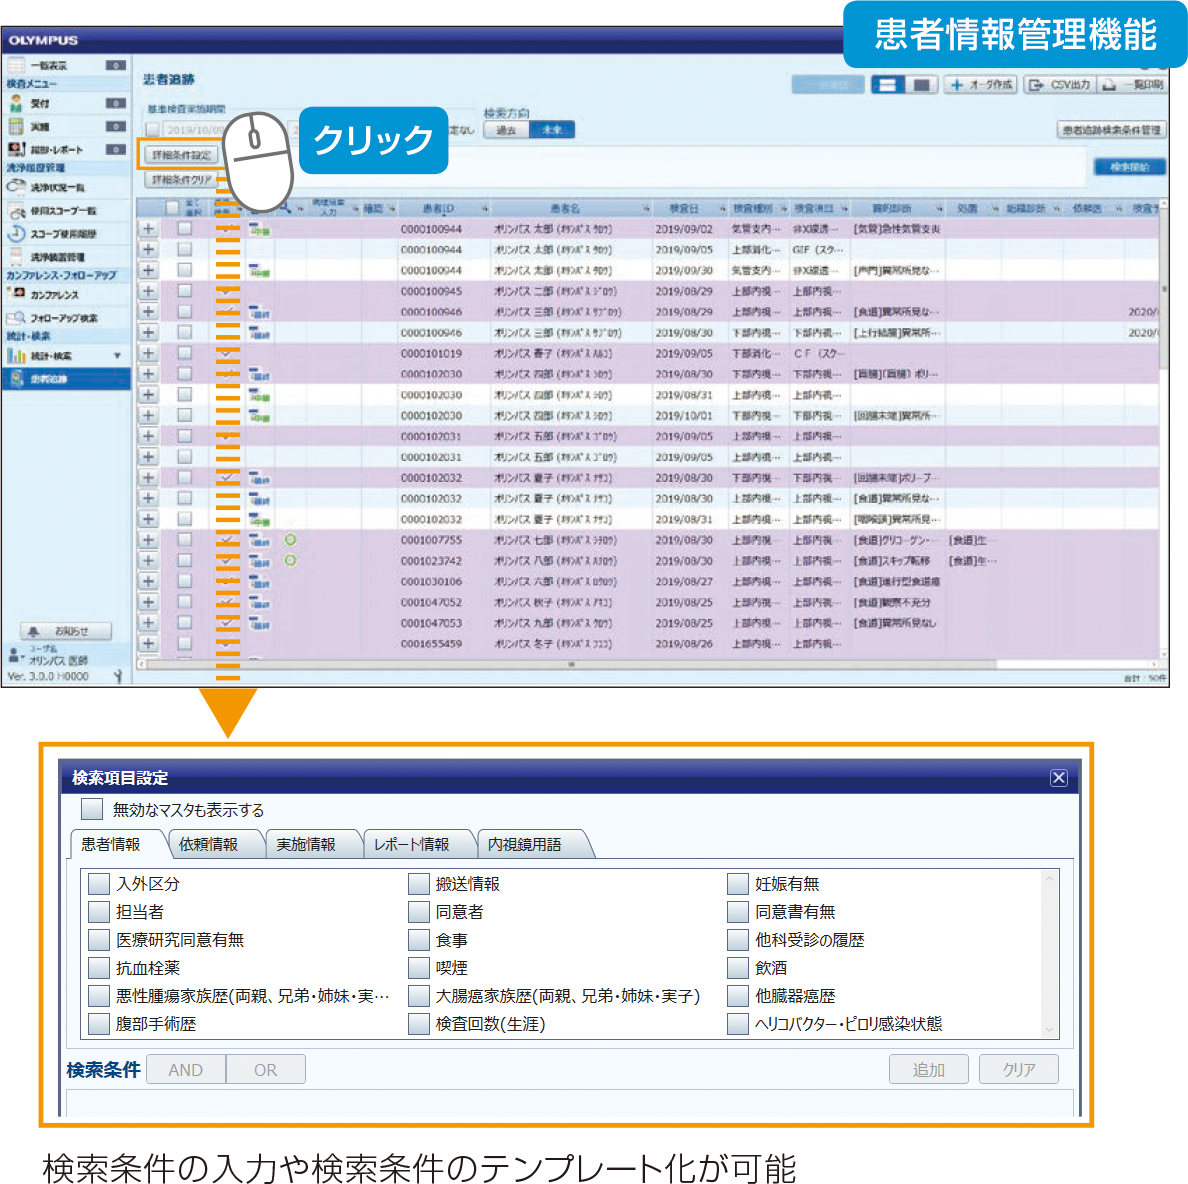Switch to the 内視鏡用語 tab
Viewport: 1188px width, 1184px height.
(525, 845)
